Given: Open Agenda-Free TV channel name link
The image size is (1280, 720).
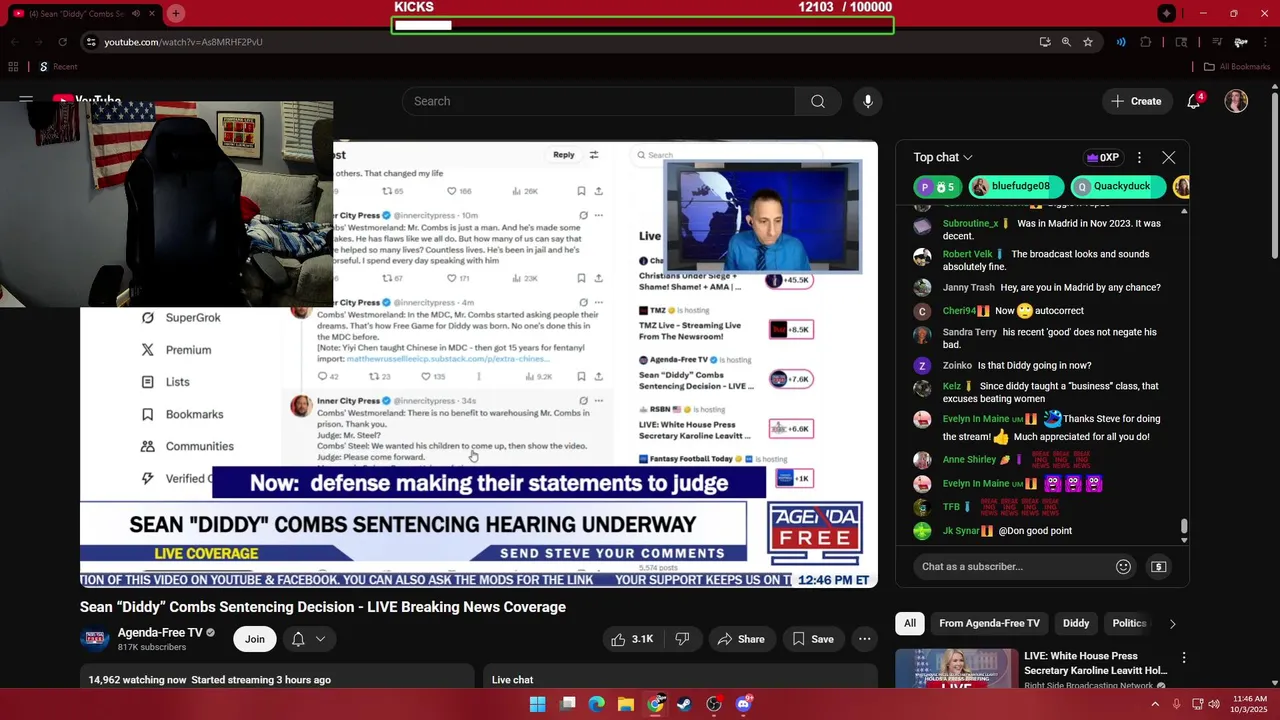Looking at the screenshot, I should [160, 632].
